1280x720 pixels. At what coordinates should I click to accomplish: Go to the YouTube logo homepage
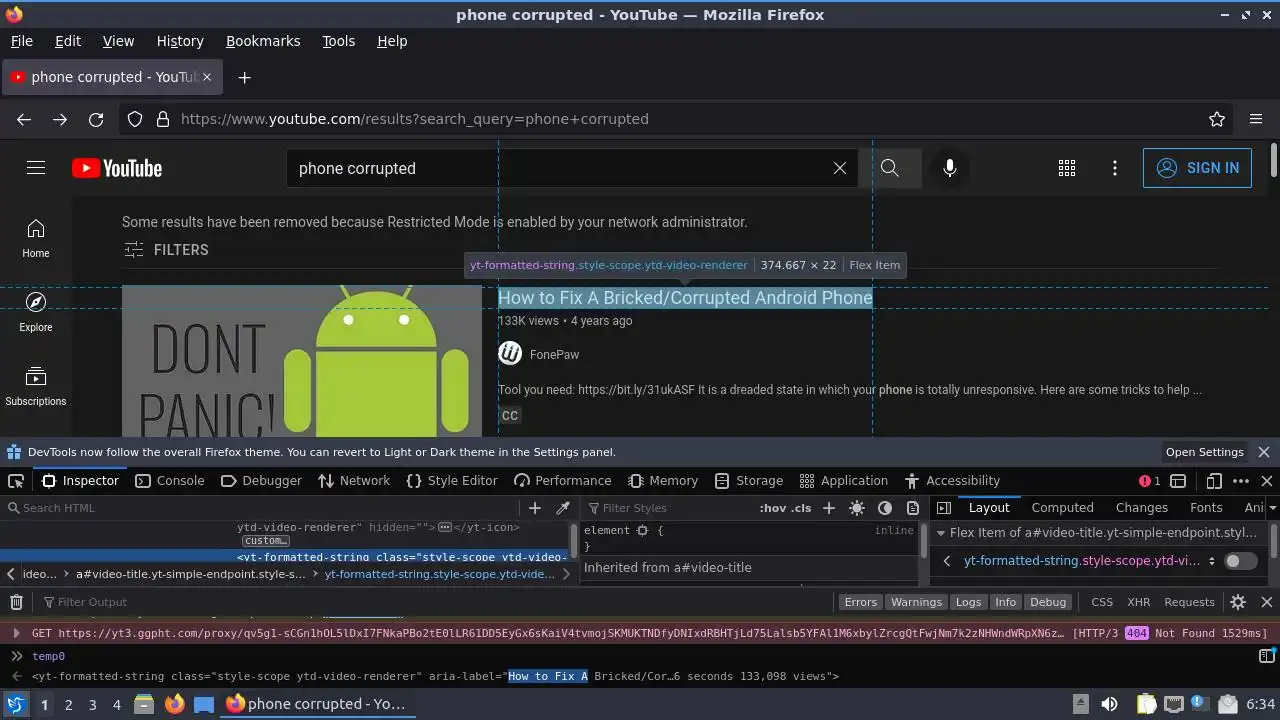click(117, 168)
